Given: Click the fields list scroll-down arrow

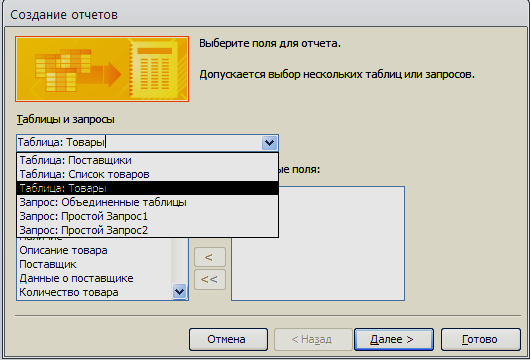Looking at the screenshot, I should tap(179, 291).
